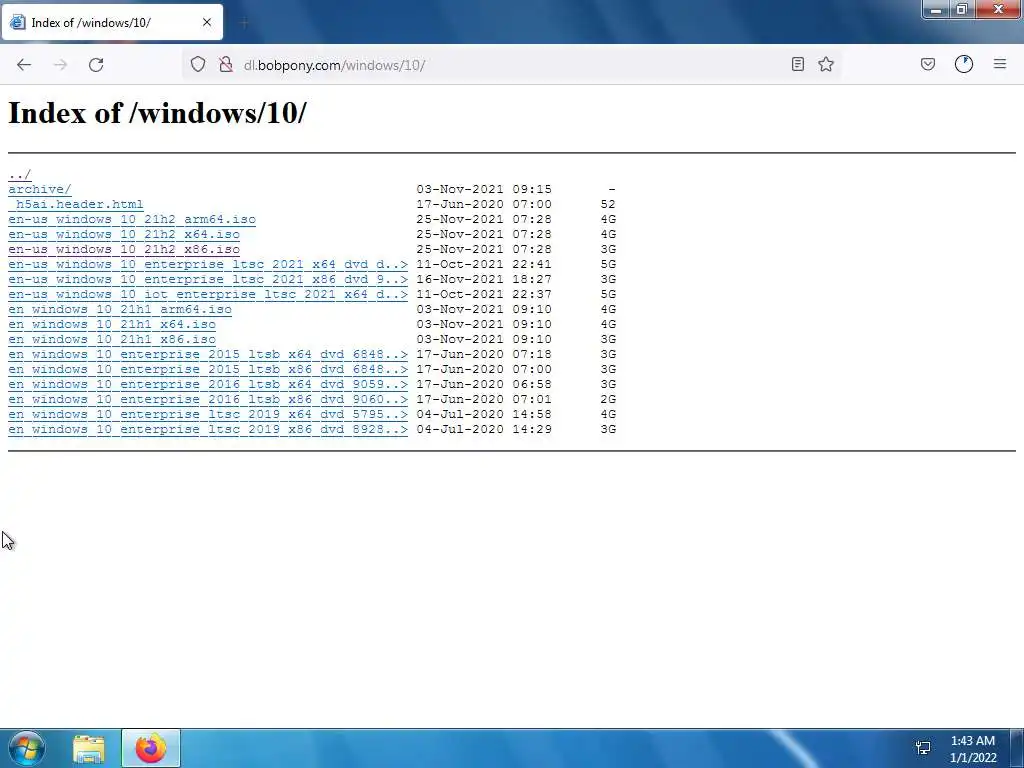Open the Windows Start menu

coord(27,748)
